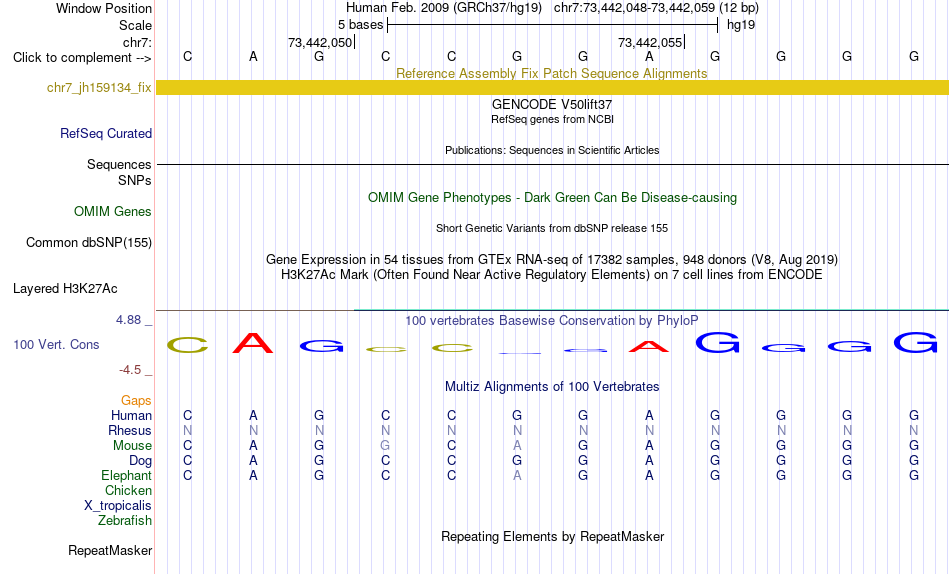Screen dimensions: 950x574
Task: Open Common dbSNP(155) track settings label
Action: 89,242
